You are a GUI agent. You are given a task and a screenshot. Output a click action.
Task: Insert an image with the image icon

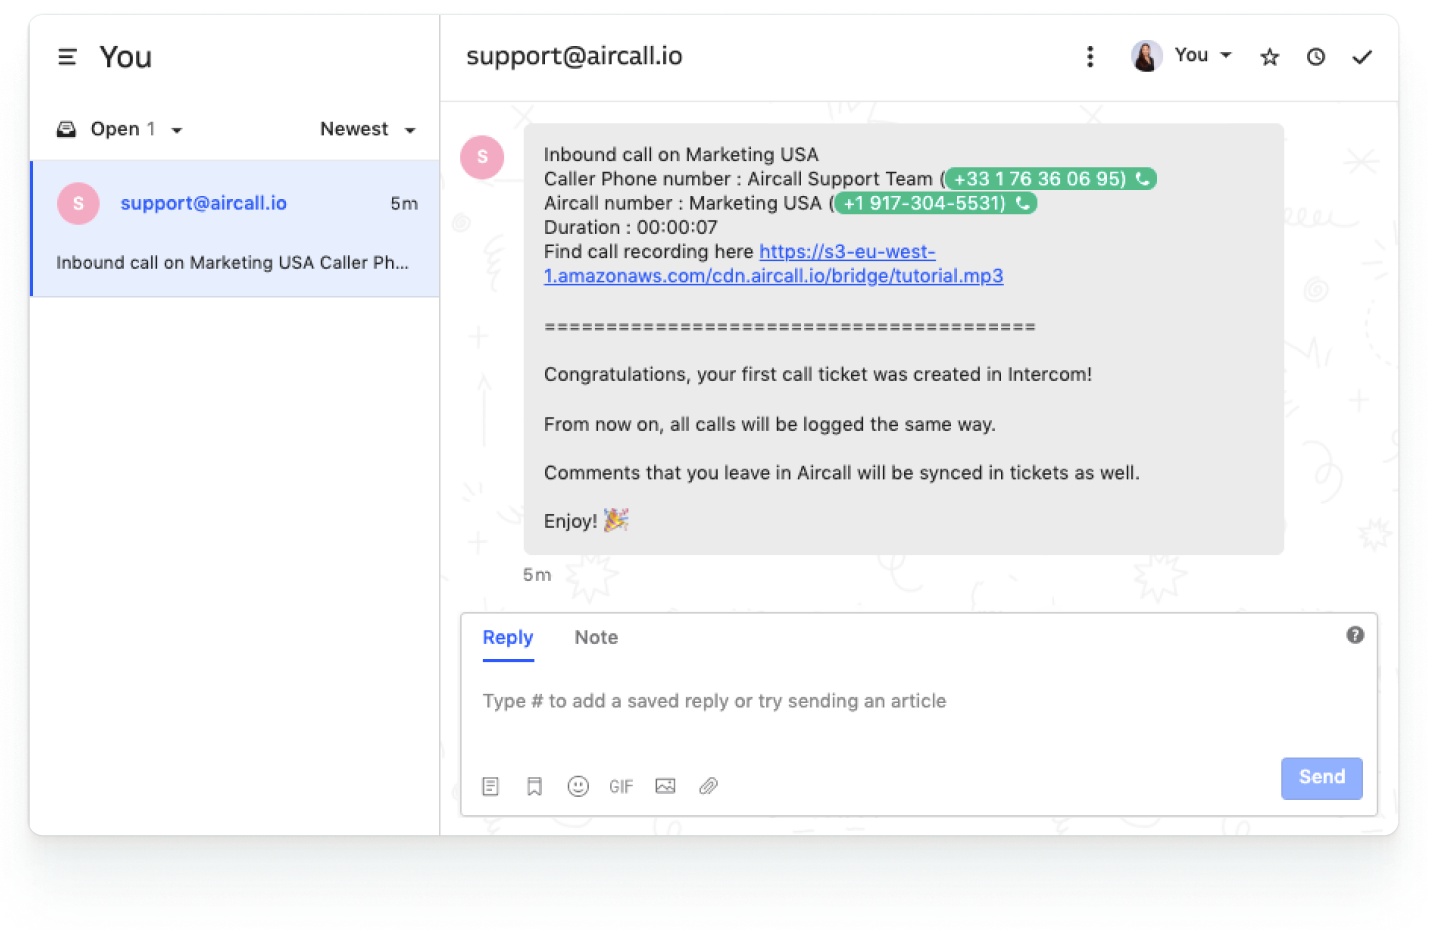pyautogui.click(x=665, y=786)
